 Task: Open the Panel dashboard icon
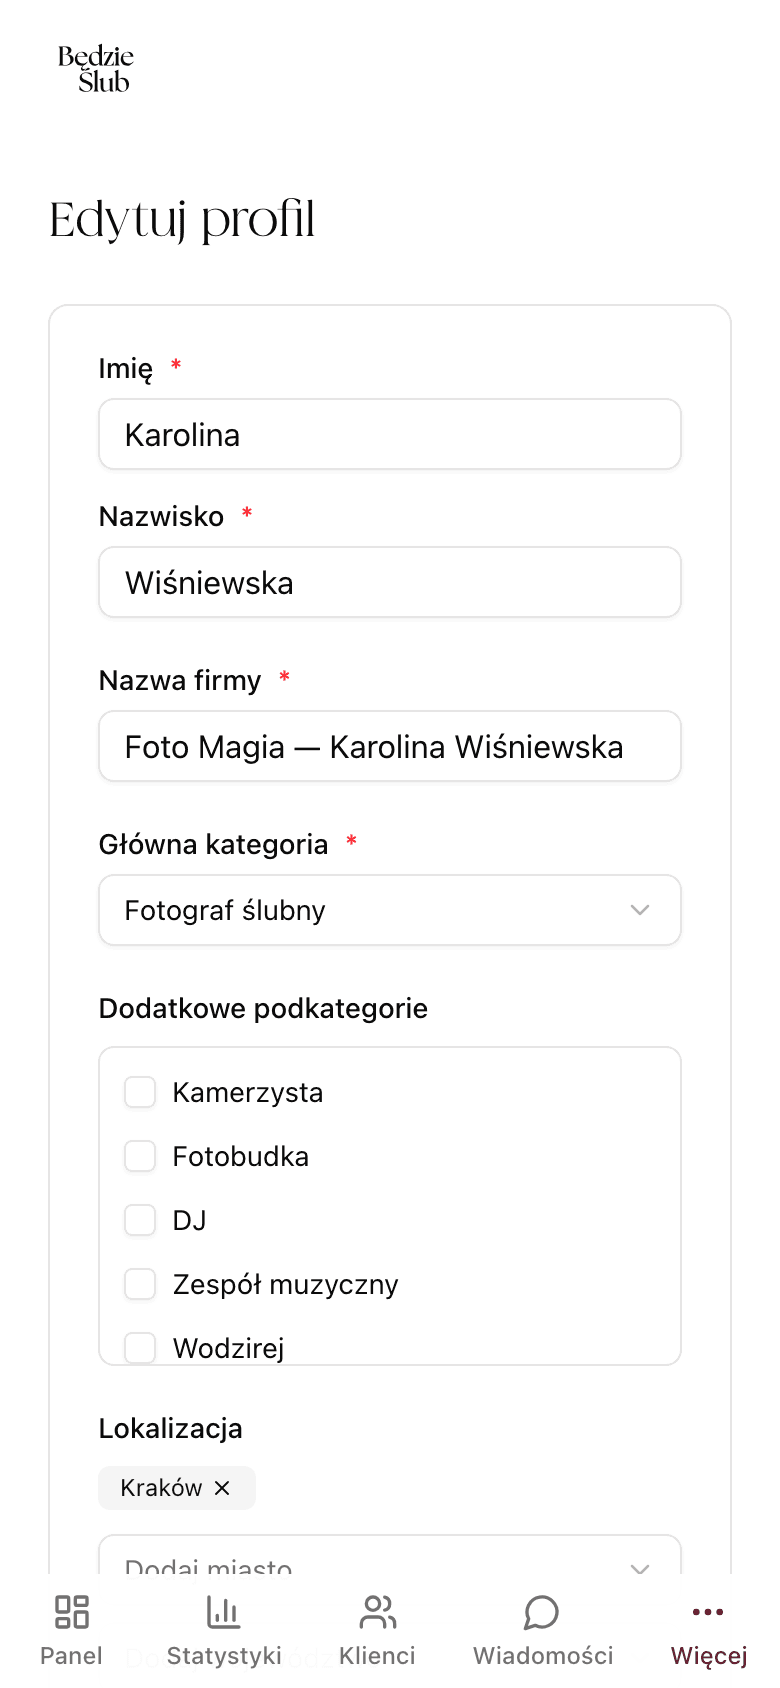click(x=70, y=1612)
